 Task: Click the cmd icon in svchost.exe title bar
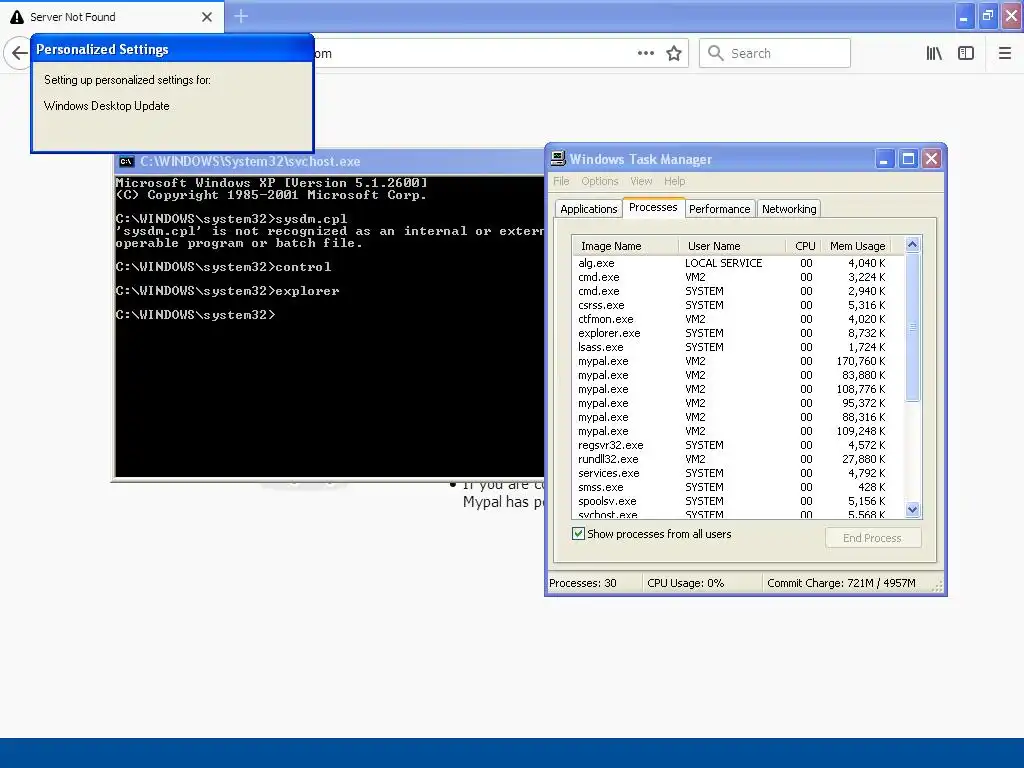[127, 161]
